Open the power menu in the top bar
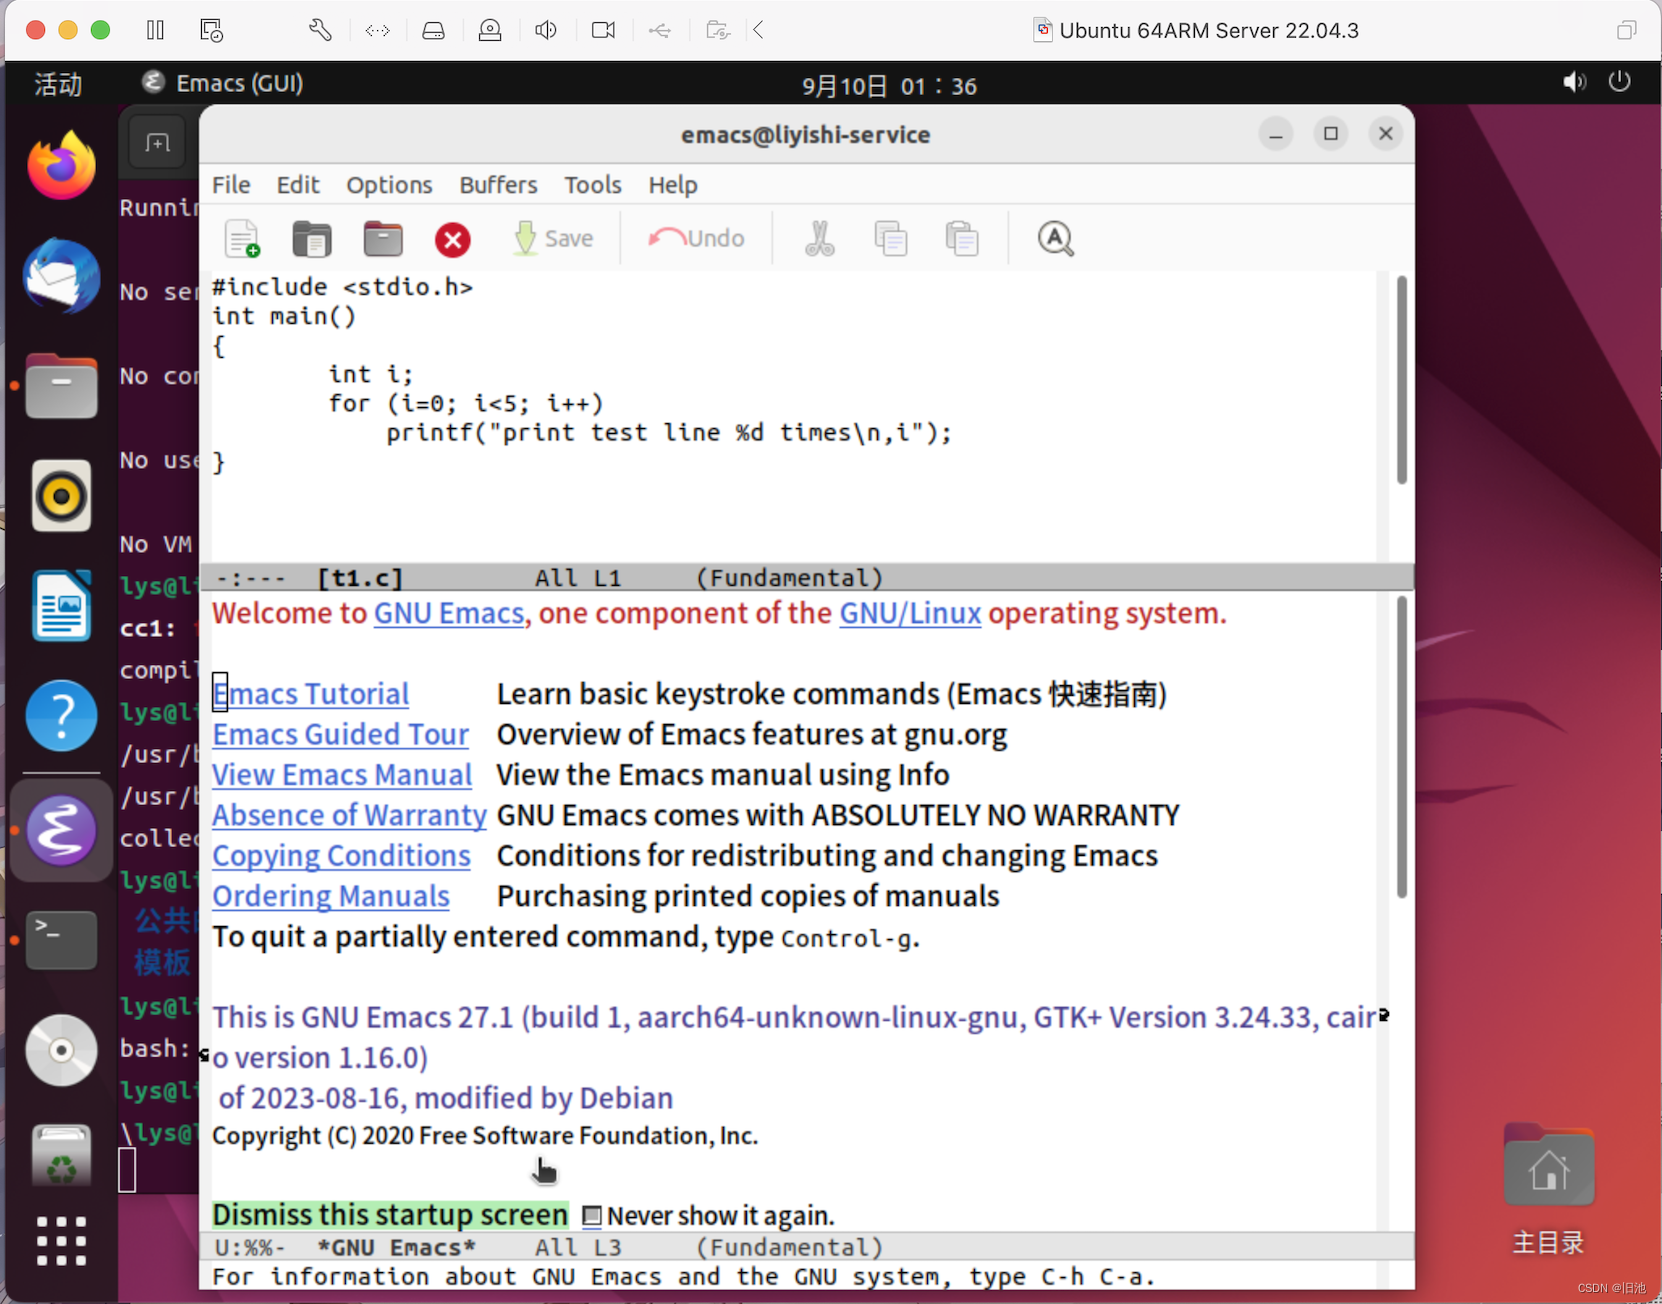 pyautogui.click(x=1620, y=83)
